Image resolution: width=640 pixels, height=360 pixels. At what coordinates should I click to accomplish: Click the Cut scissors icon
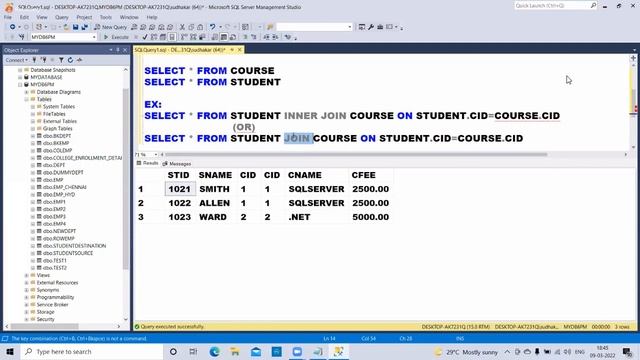pos(182,27)
